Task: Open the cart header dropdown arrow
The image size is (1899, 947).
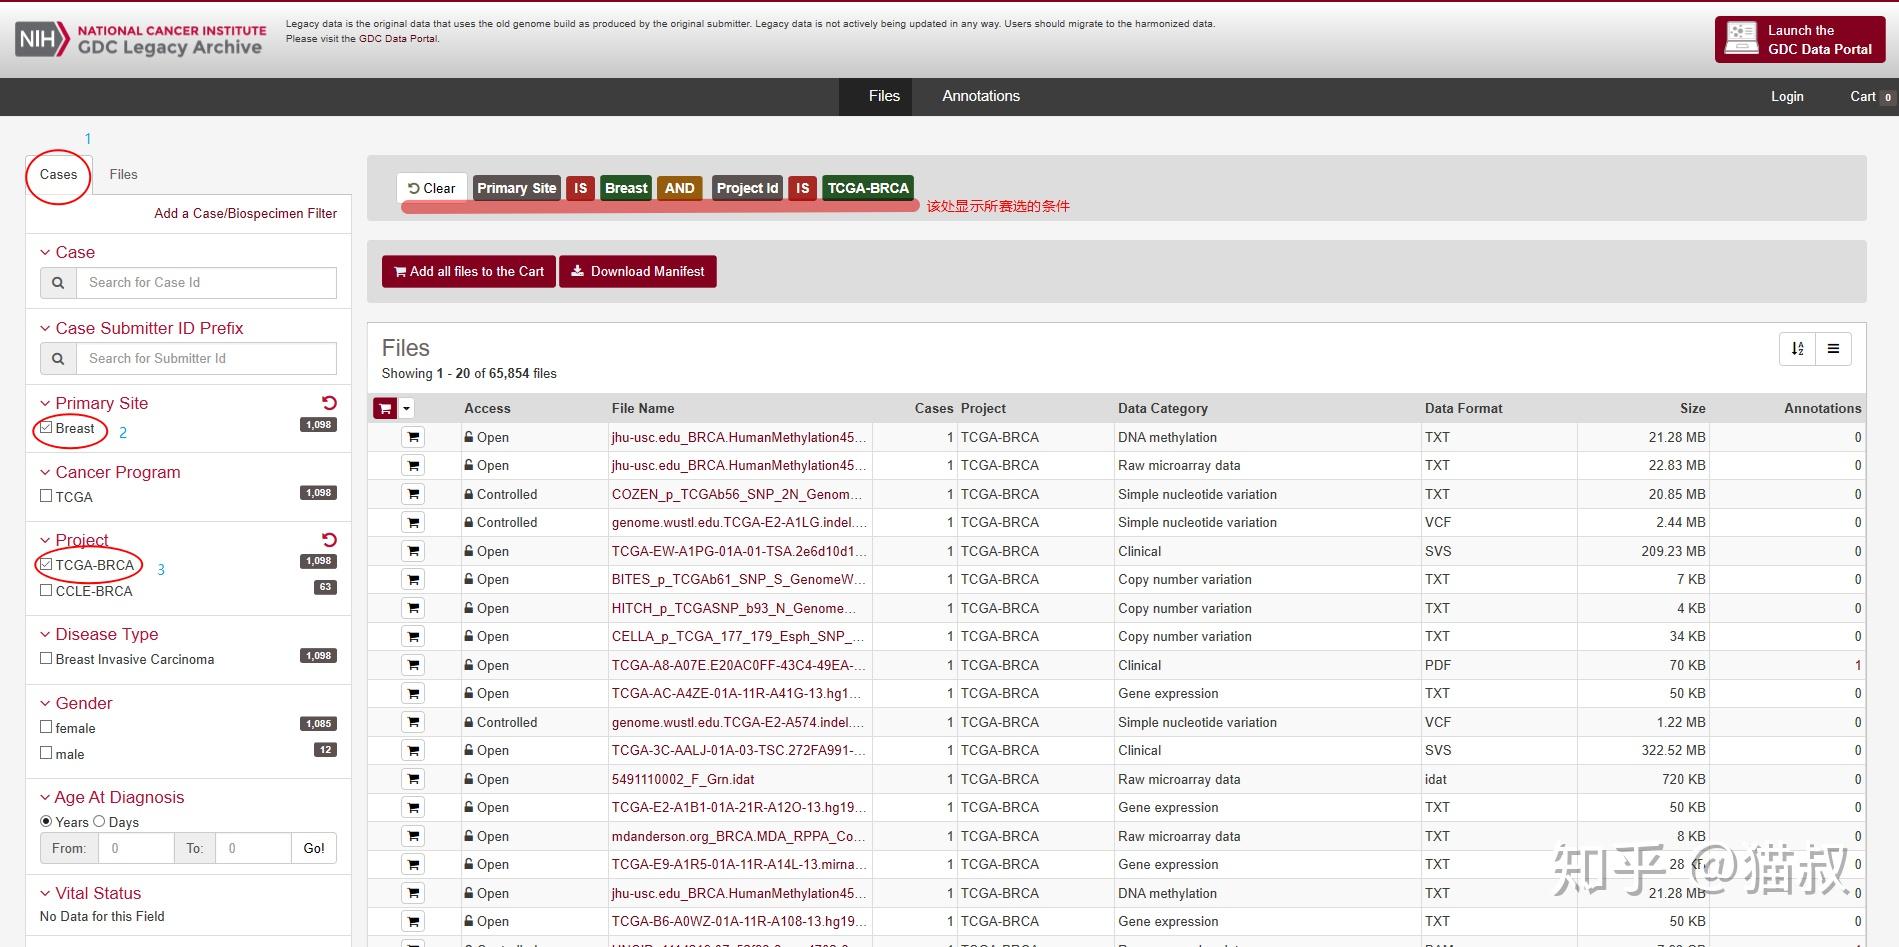Action: (406, 409)
